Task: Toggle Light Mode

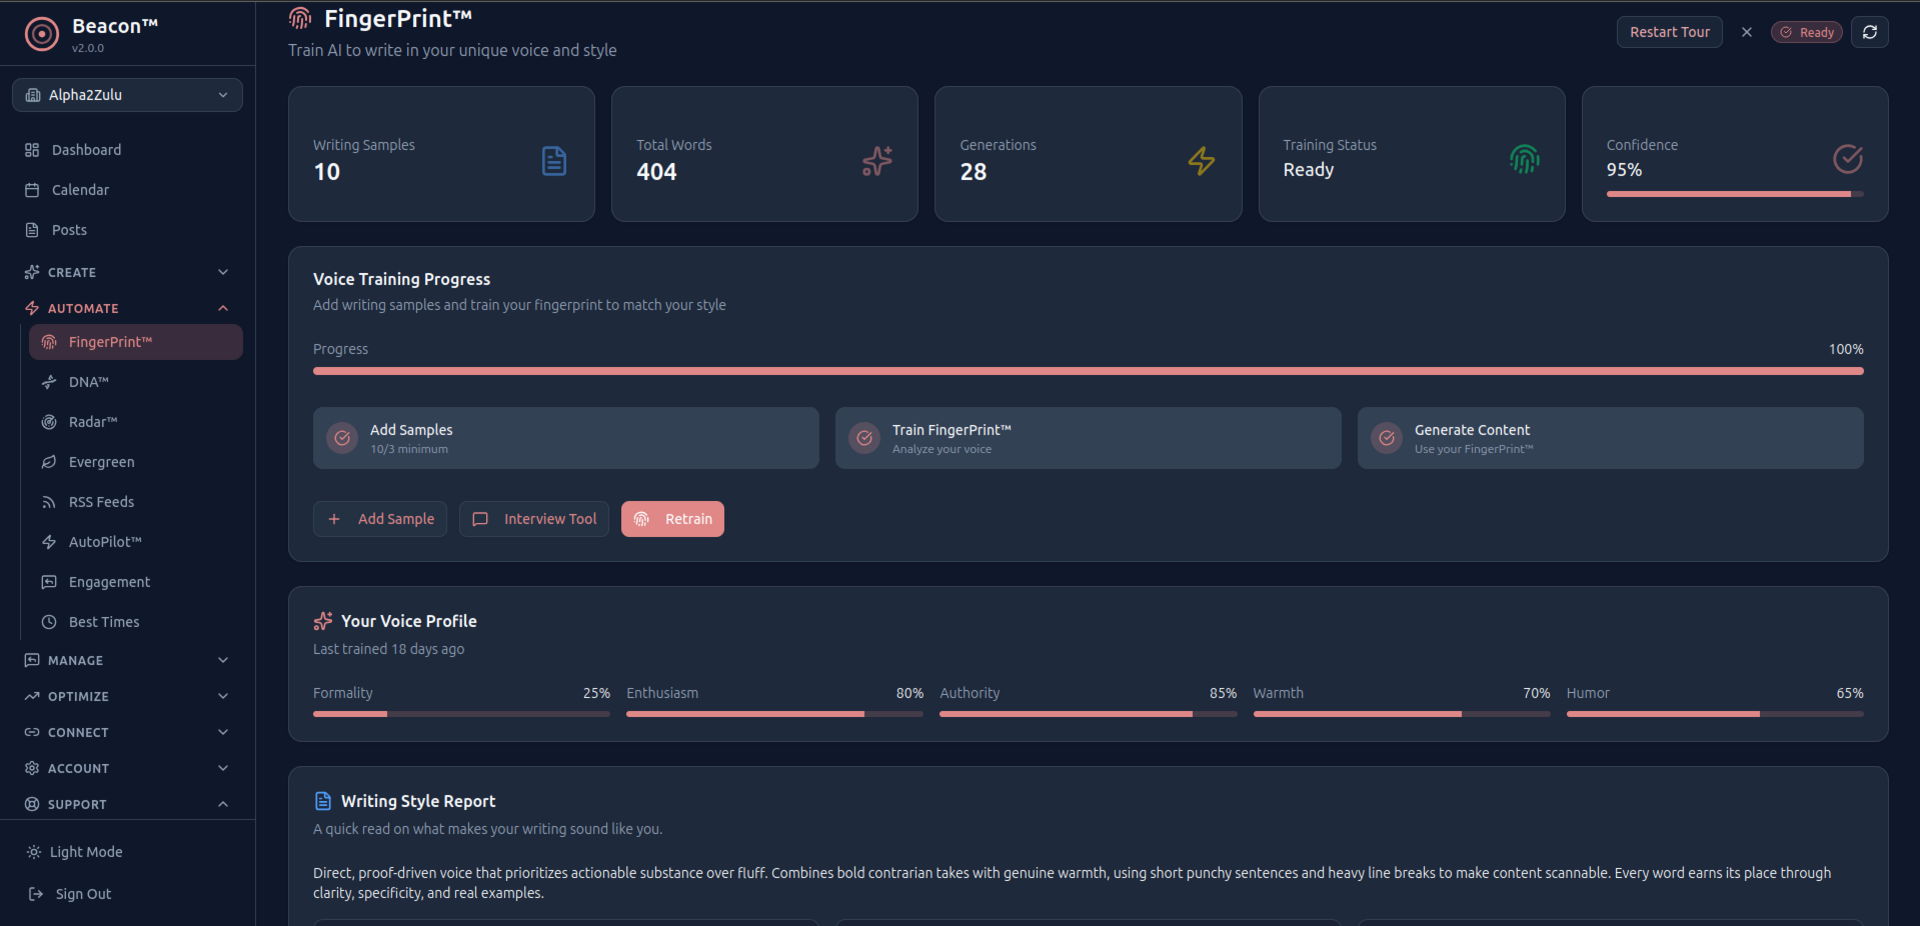Action: coord(86,851)
